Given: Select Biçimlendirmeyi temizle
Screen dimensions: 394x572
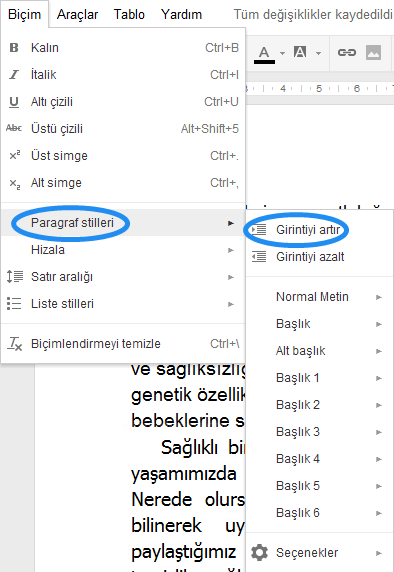Looking at the screenshot, I should 123,344.
